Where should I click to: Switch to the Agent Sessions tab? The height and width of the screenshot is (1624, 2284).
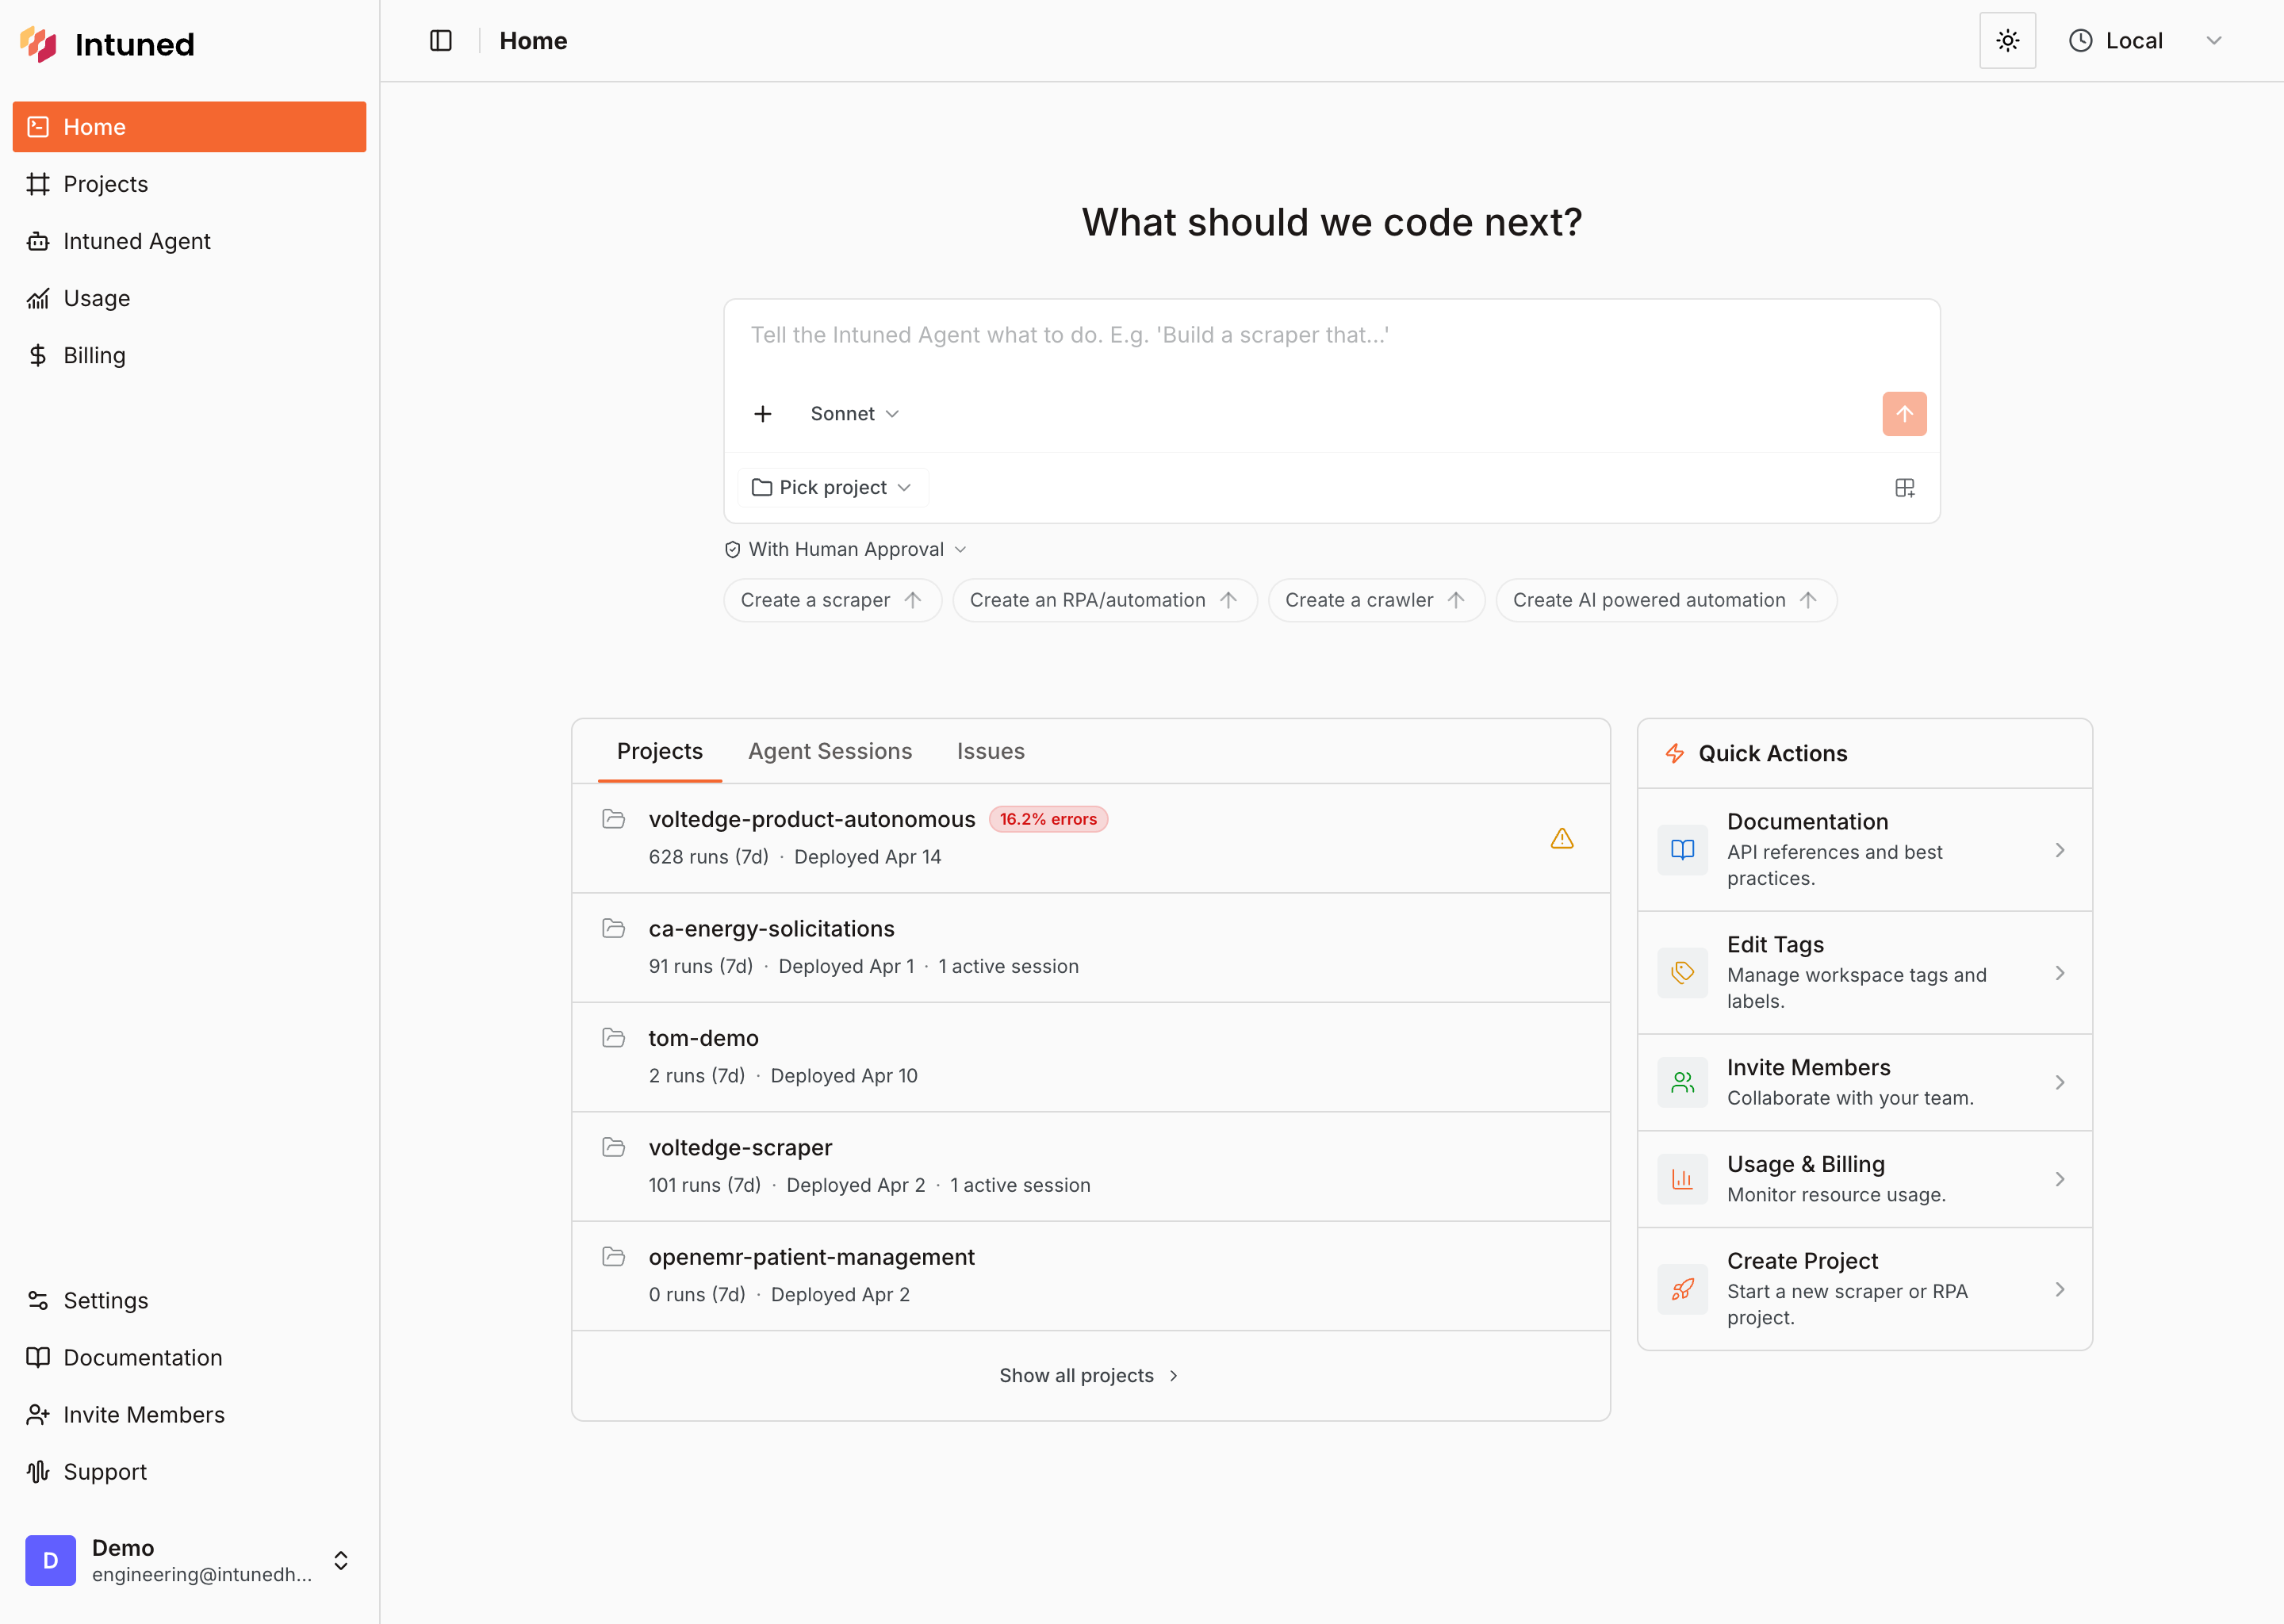pyautogui.click(x=829, y=751)
